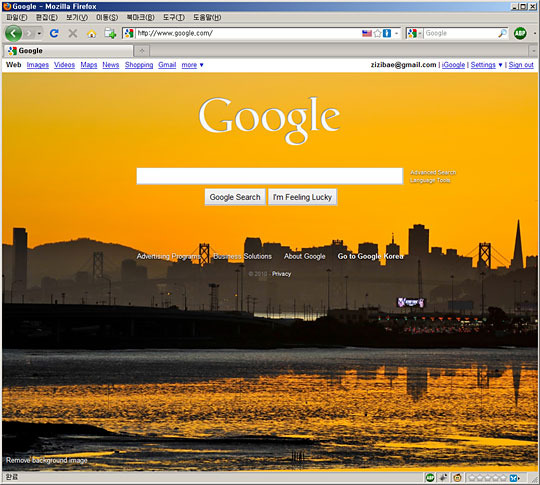Open the Gmail link
Image resolution: width=540 pixels, height=485 pixels.
[167, 65]
